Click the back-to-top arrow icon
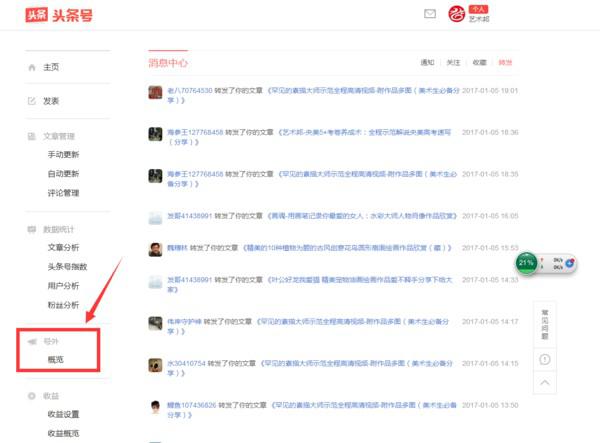The height and width of the screenshot is (443, 600). [544, 383]
